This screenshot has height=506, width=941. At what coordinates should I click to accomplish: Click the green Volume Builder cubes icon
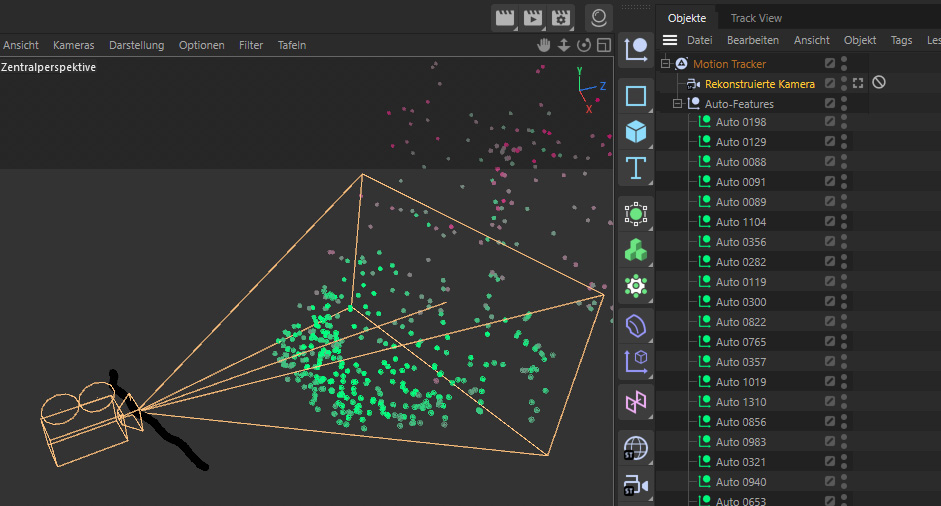636,250
